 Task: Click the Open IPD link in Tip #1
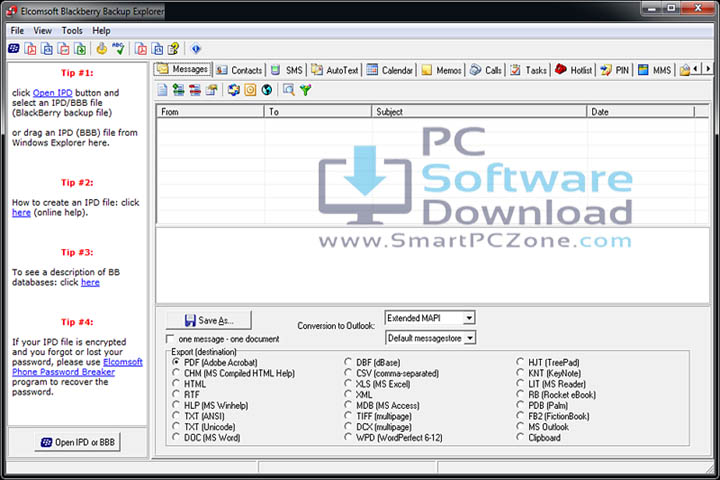click(x=52, y=93)
